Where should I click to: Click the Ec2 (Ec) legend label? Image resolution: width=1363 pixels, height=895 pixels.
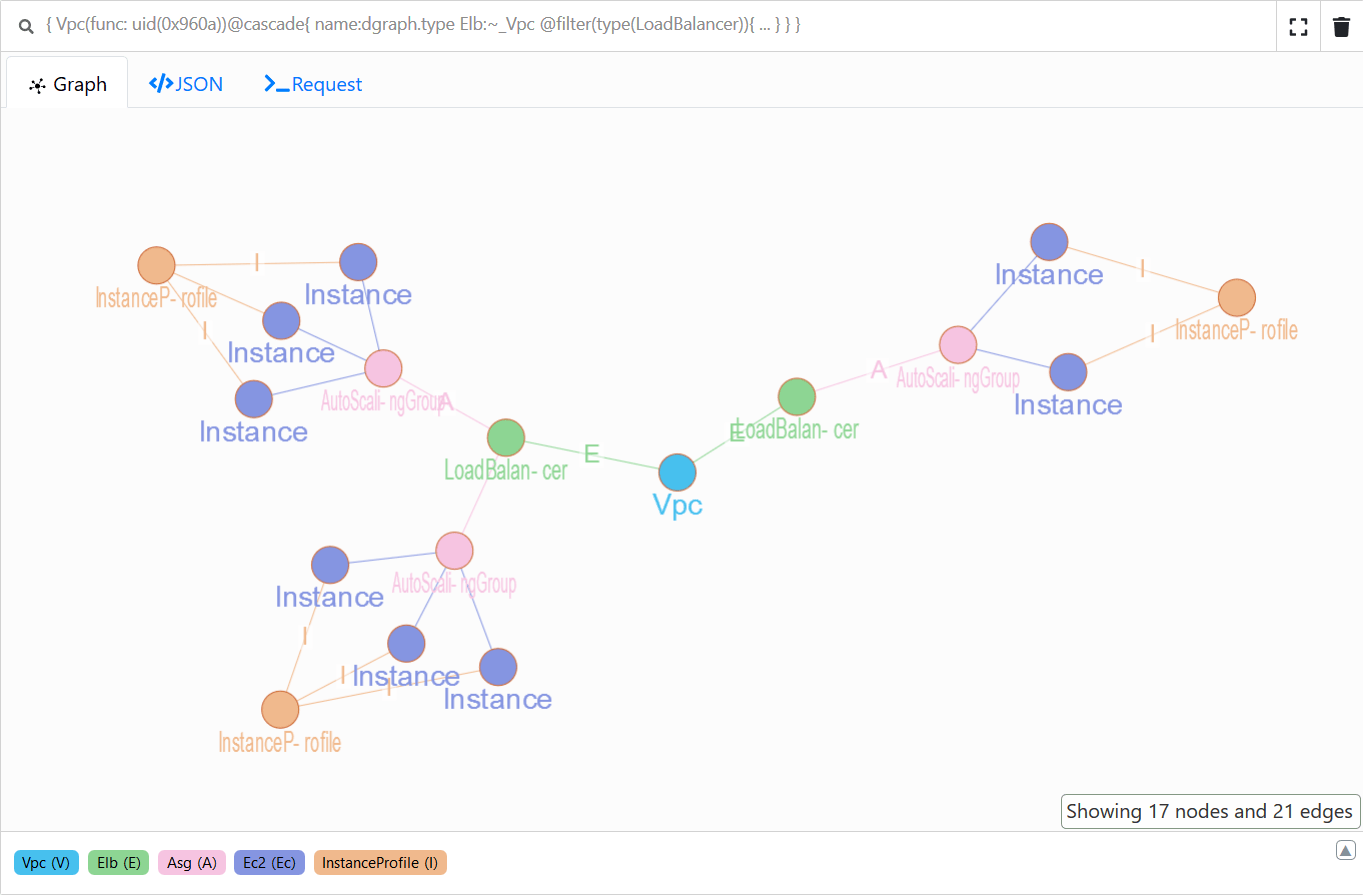point(269,863)
